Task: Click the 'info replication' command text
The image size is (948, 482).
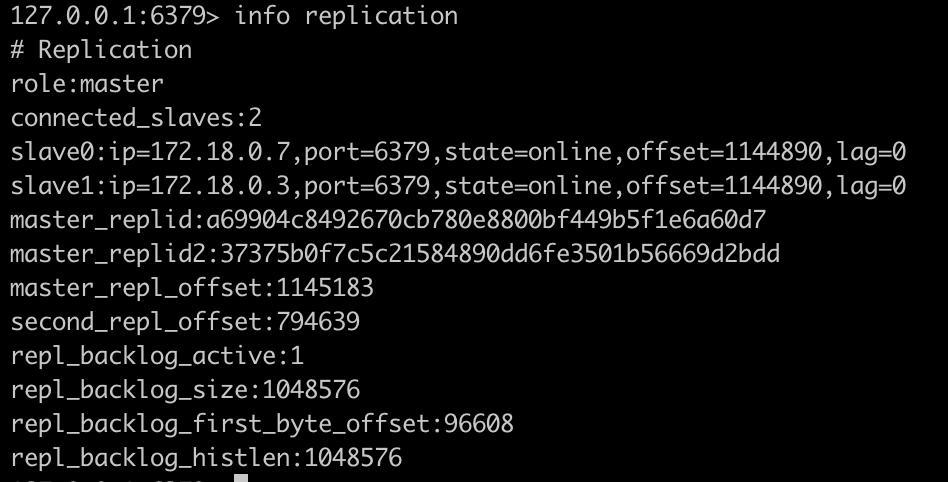Action: (x=345, y=16)
